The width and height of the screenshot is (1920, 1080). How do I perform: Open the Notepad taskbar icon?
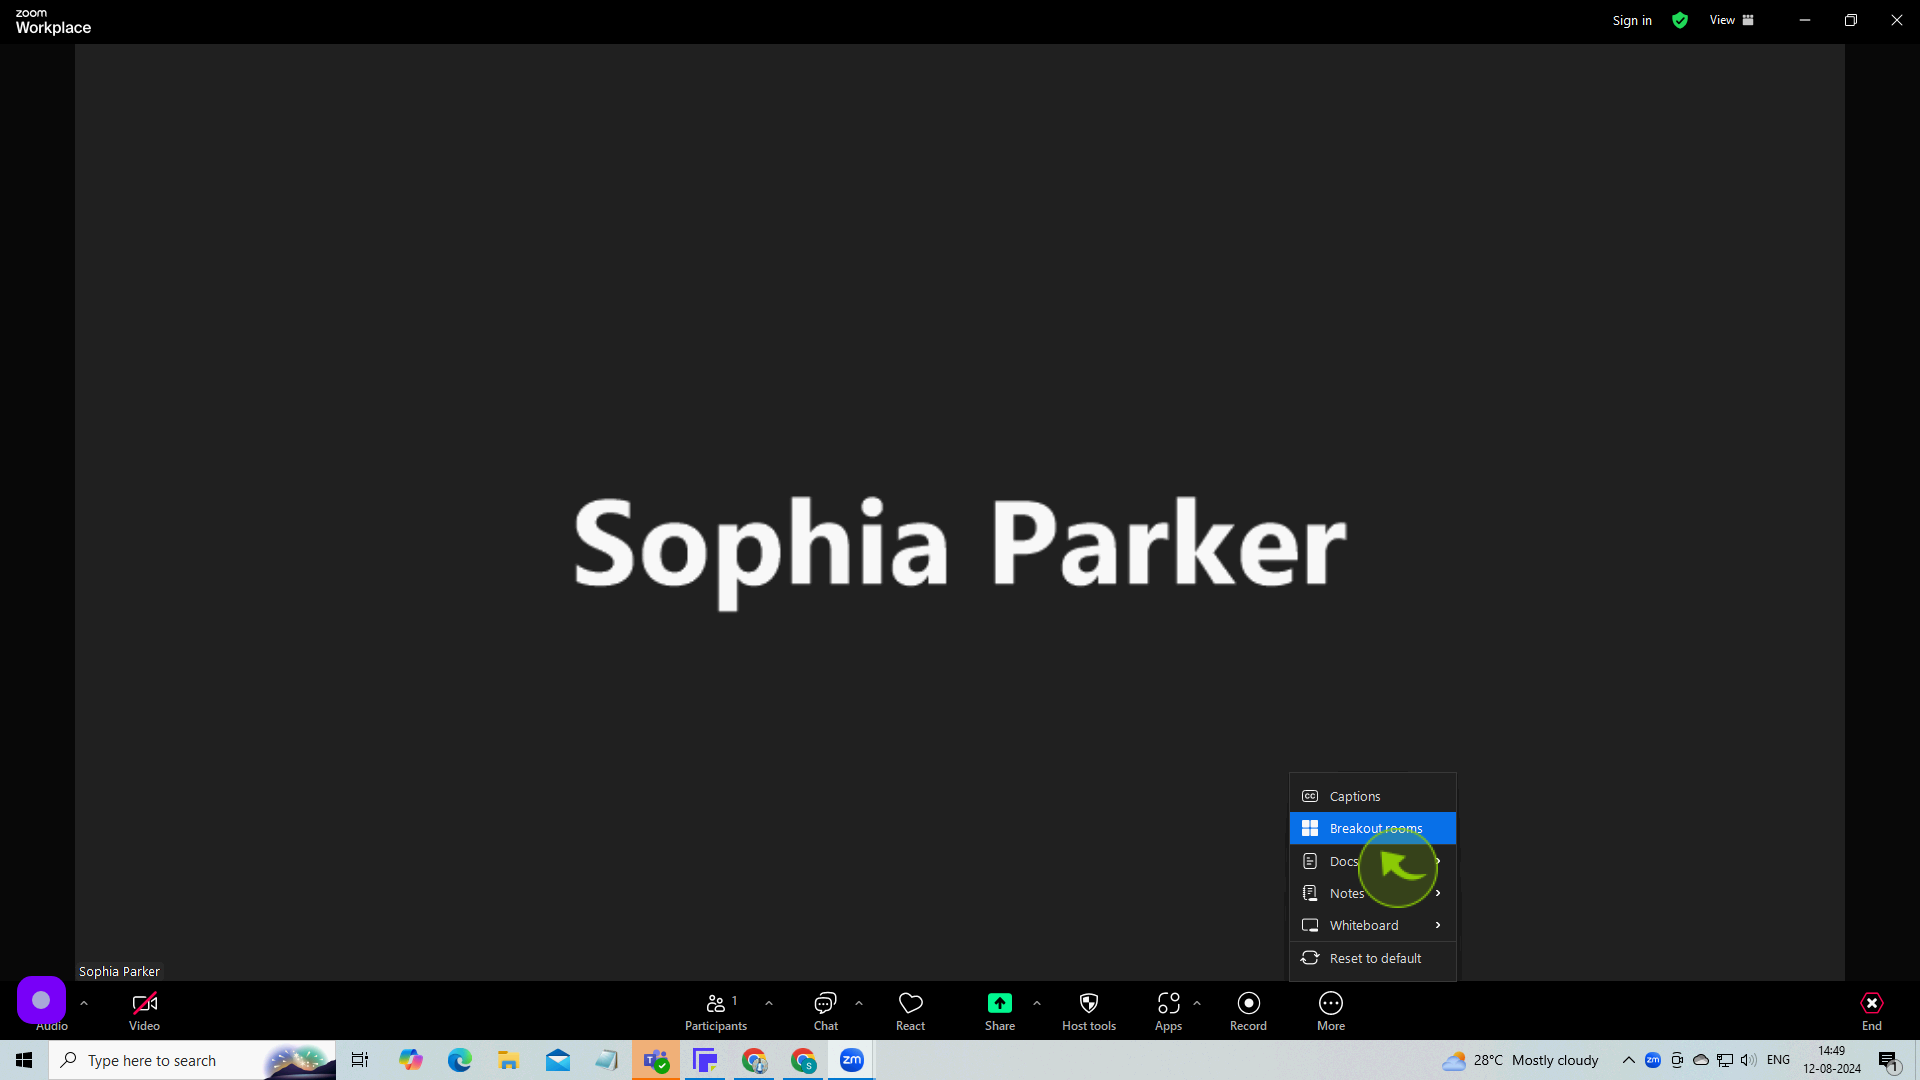click(x=607, y=1060)
